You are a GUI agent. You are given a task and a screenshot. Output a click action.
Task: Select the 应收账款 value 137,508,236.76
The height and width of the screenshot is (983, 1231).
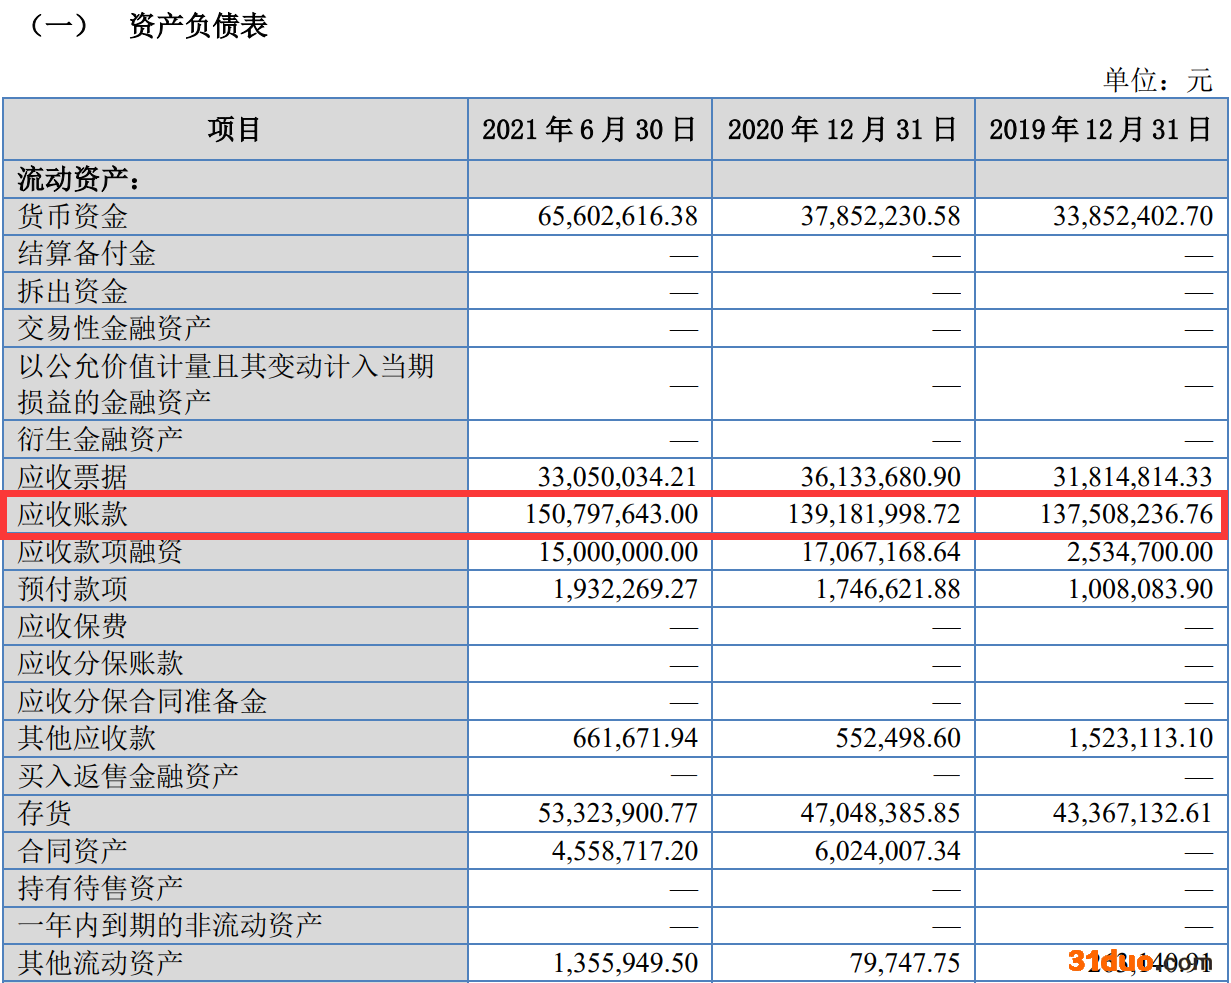pyautogui.click(x=1125, y=514)
